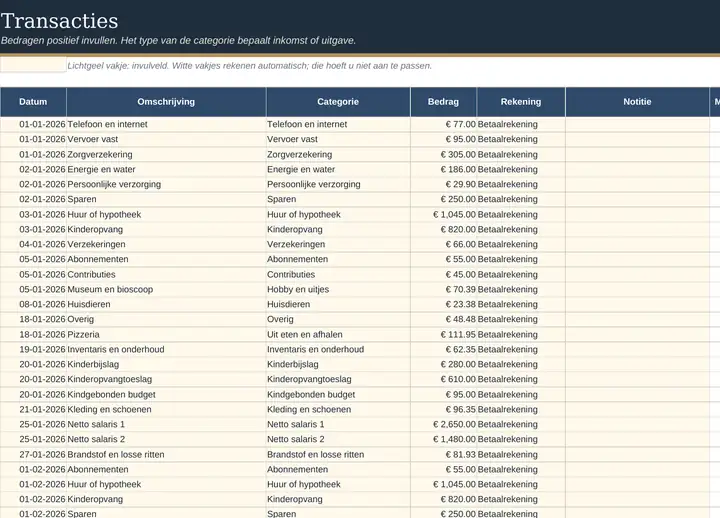Select the Datum column header
The width and height of the screenshot is (720, 518).
(33, 102)
